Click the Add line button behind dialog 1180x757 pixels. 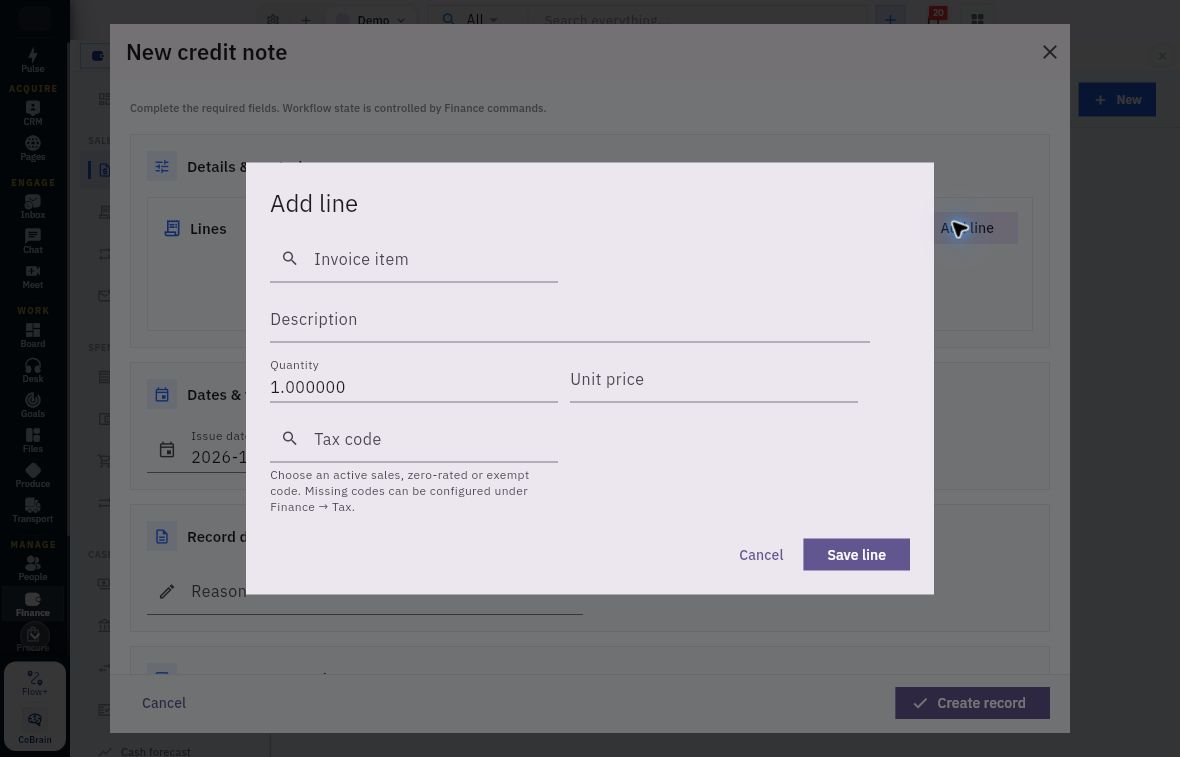pyautogui.click(x=976, y=228)
